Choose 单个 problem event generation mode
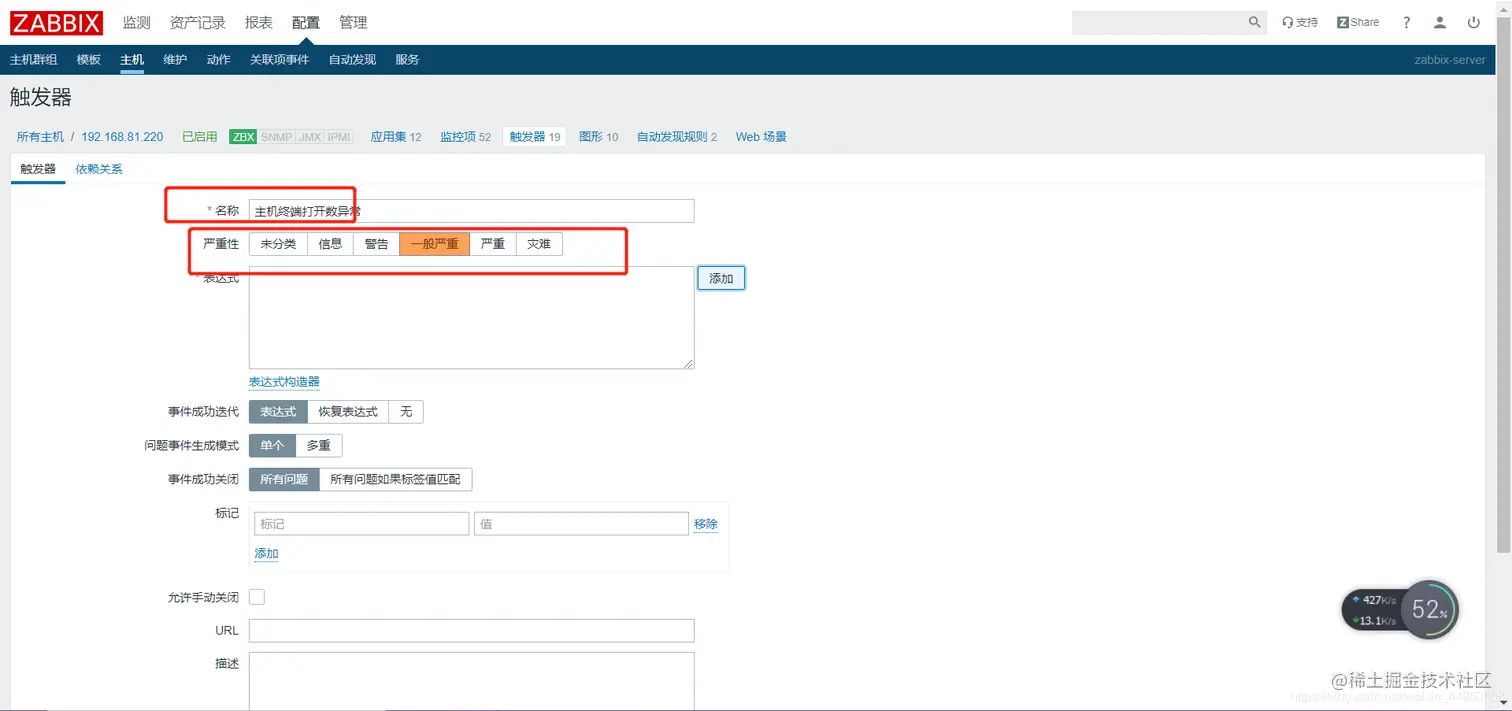 [272, 446]
